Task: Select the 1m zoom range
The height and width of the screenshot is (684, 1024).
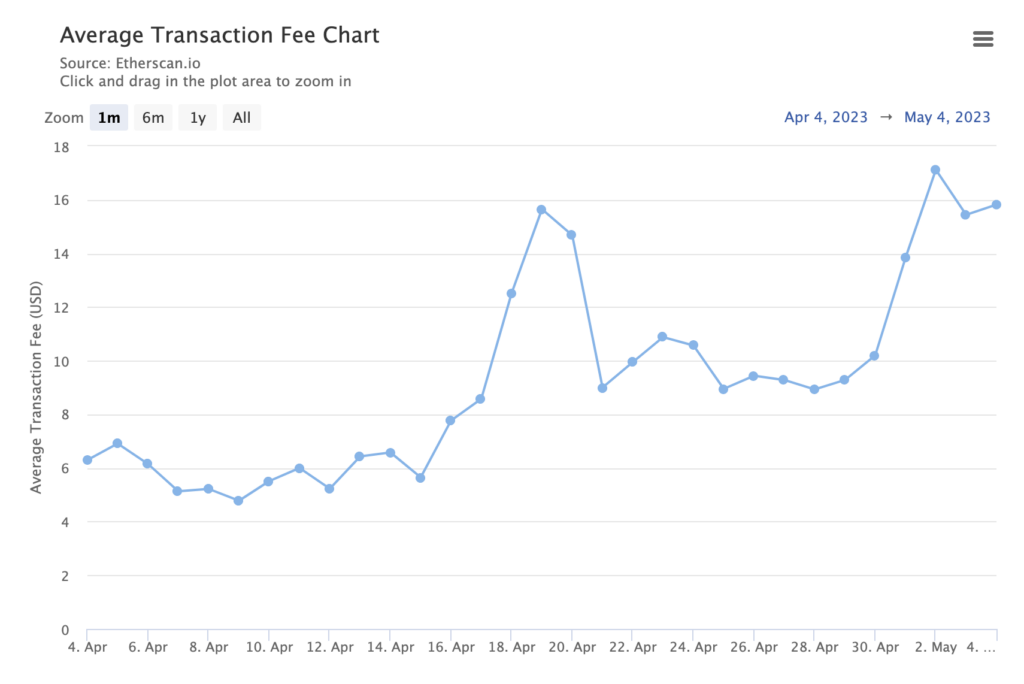Action: (x=109, y=118)
